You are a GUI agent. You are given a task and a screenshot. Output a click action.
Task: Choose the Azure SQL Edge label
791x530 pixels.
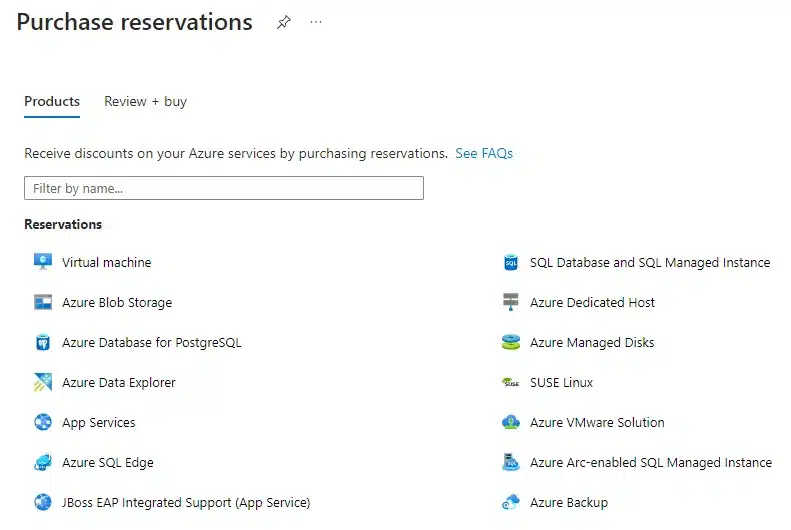point(107,462)
